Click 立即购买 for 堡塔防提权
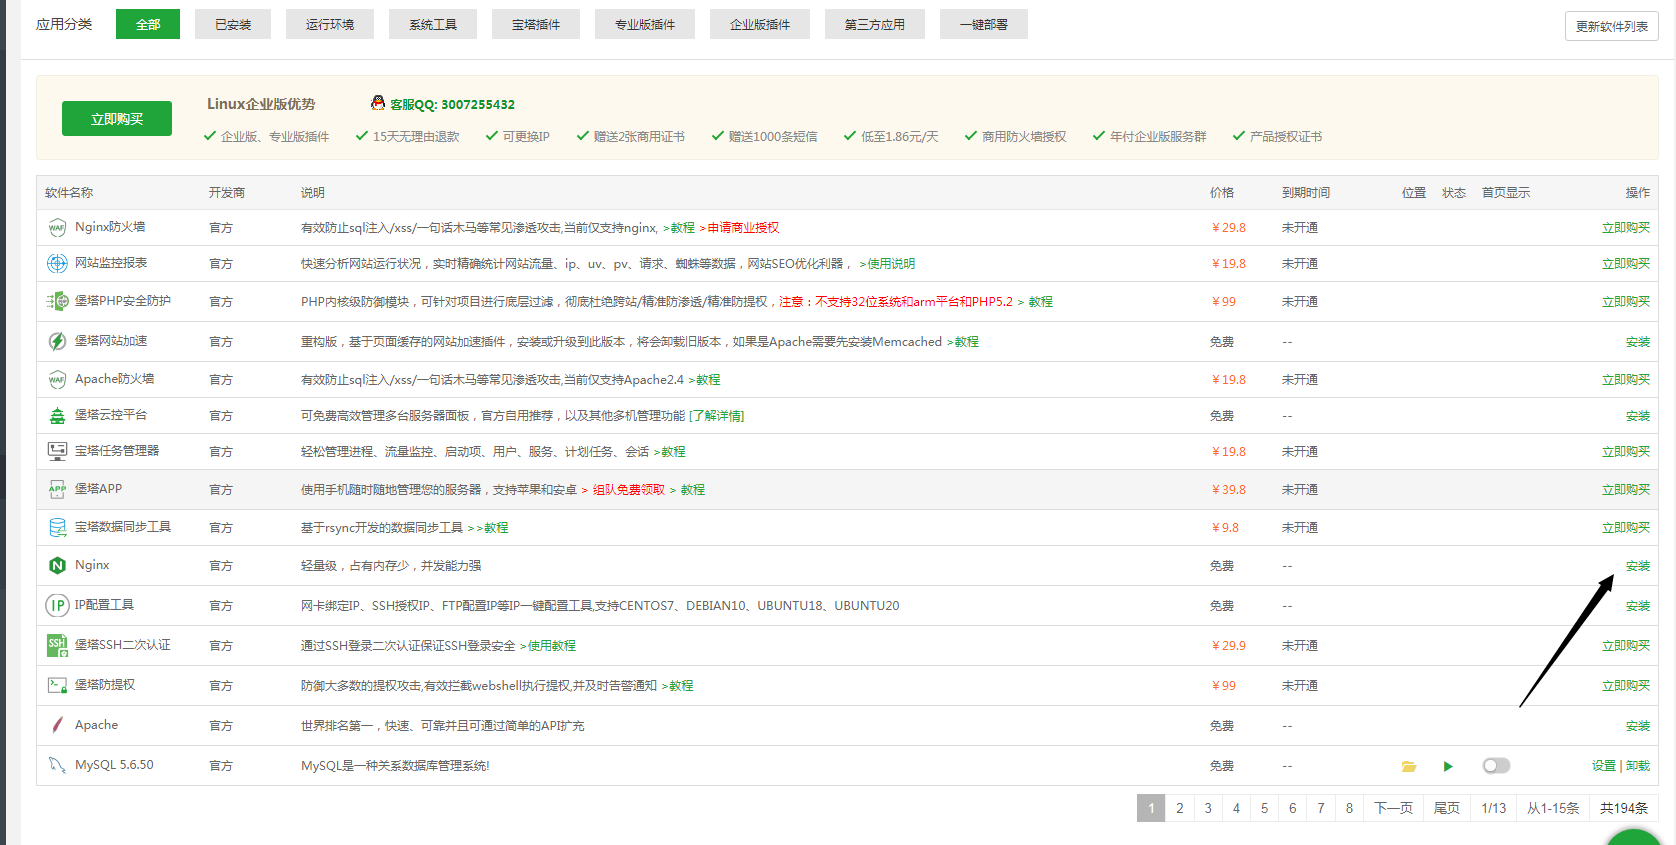The image size is (1676, 845). click(1626, 686)
